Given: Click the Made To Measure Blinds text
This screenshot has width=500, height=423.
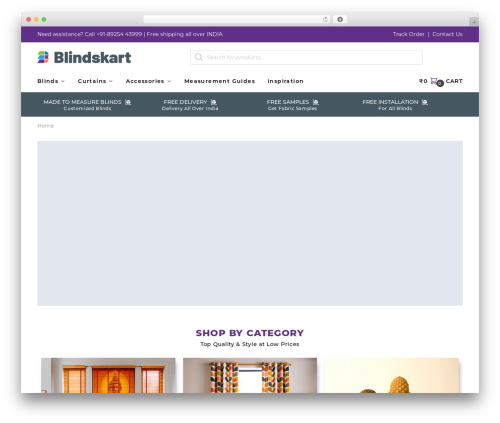Looking at the screenshot, I should 82,102.
